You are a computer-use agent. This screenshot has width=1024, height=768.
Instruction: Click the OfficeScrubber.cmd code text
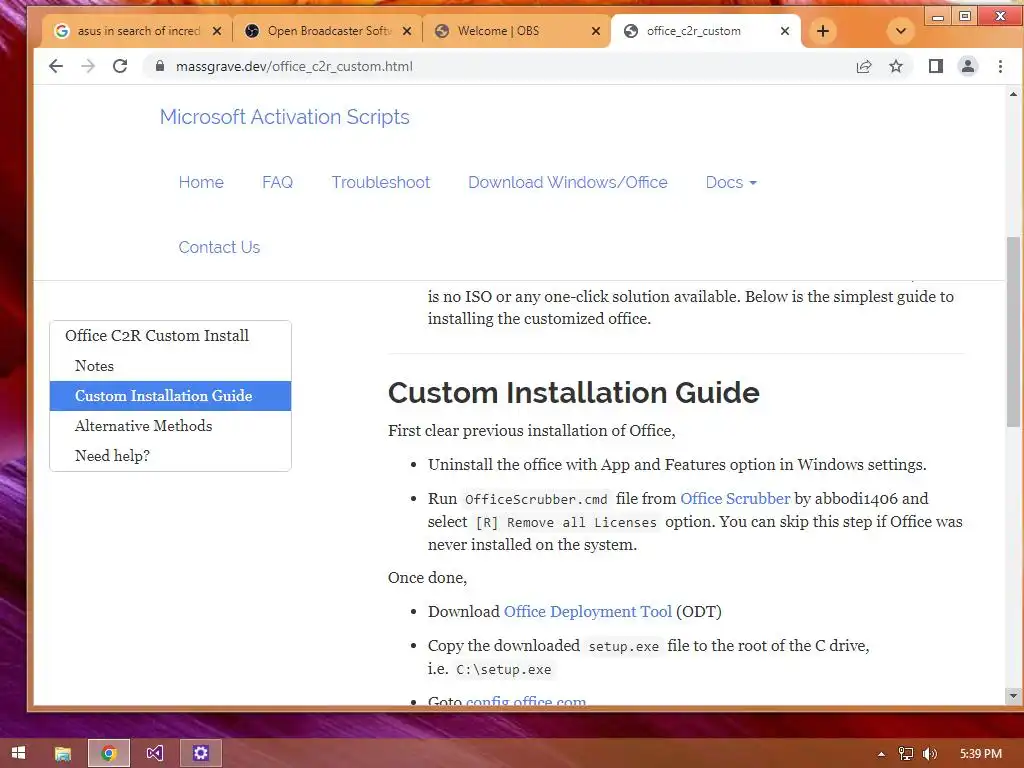coord(536,500)
